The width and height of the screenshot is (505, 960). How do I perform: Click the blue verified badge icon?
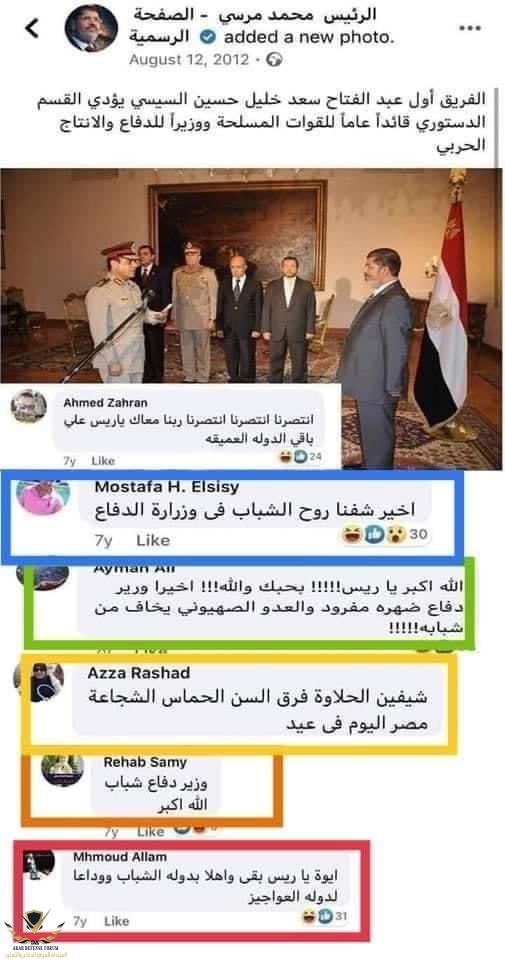point(209,37)
